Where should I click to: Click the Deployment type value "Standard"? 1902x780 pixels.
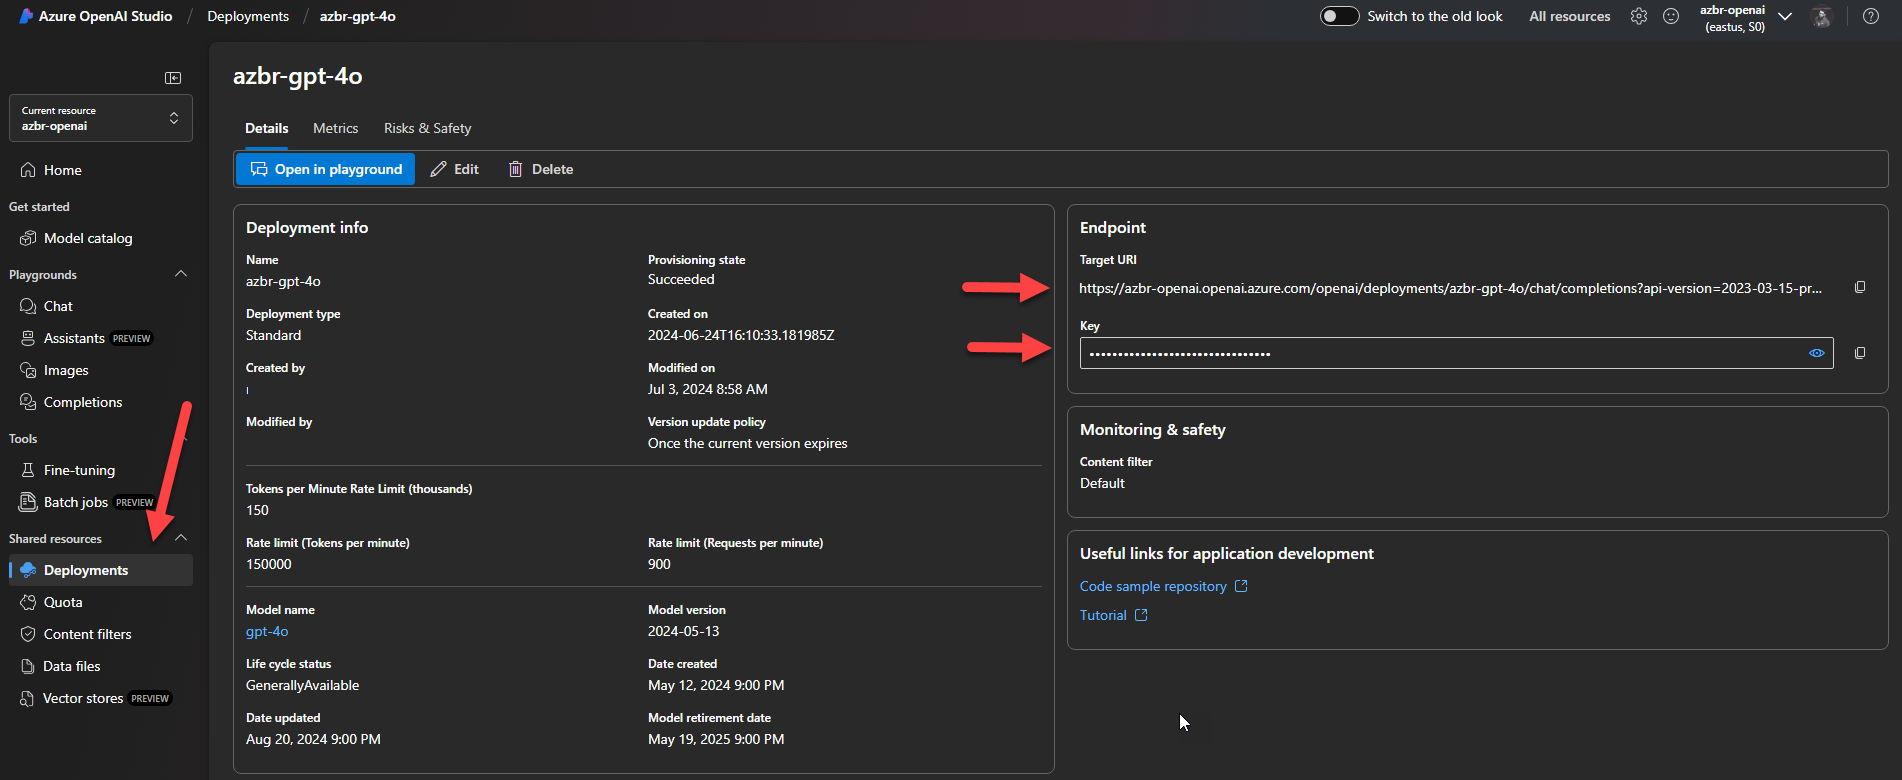point(274,335)
